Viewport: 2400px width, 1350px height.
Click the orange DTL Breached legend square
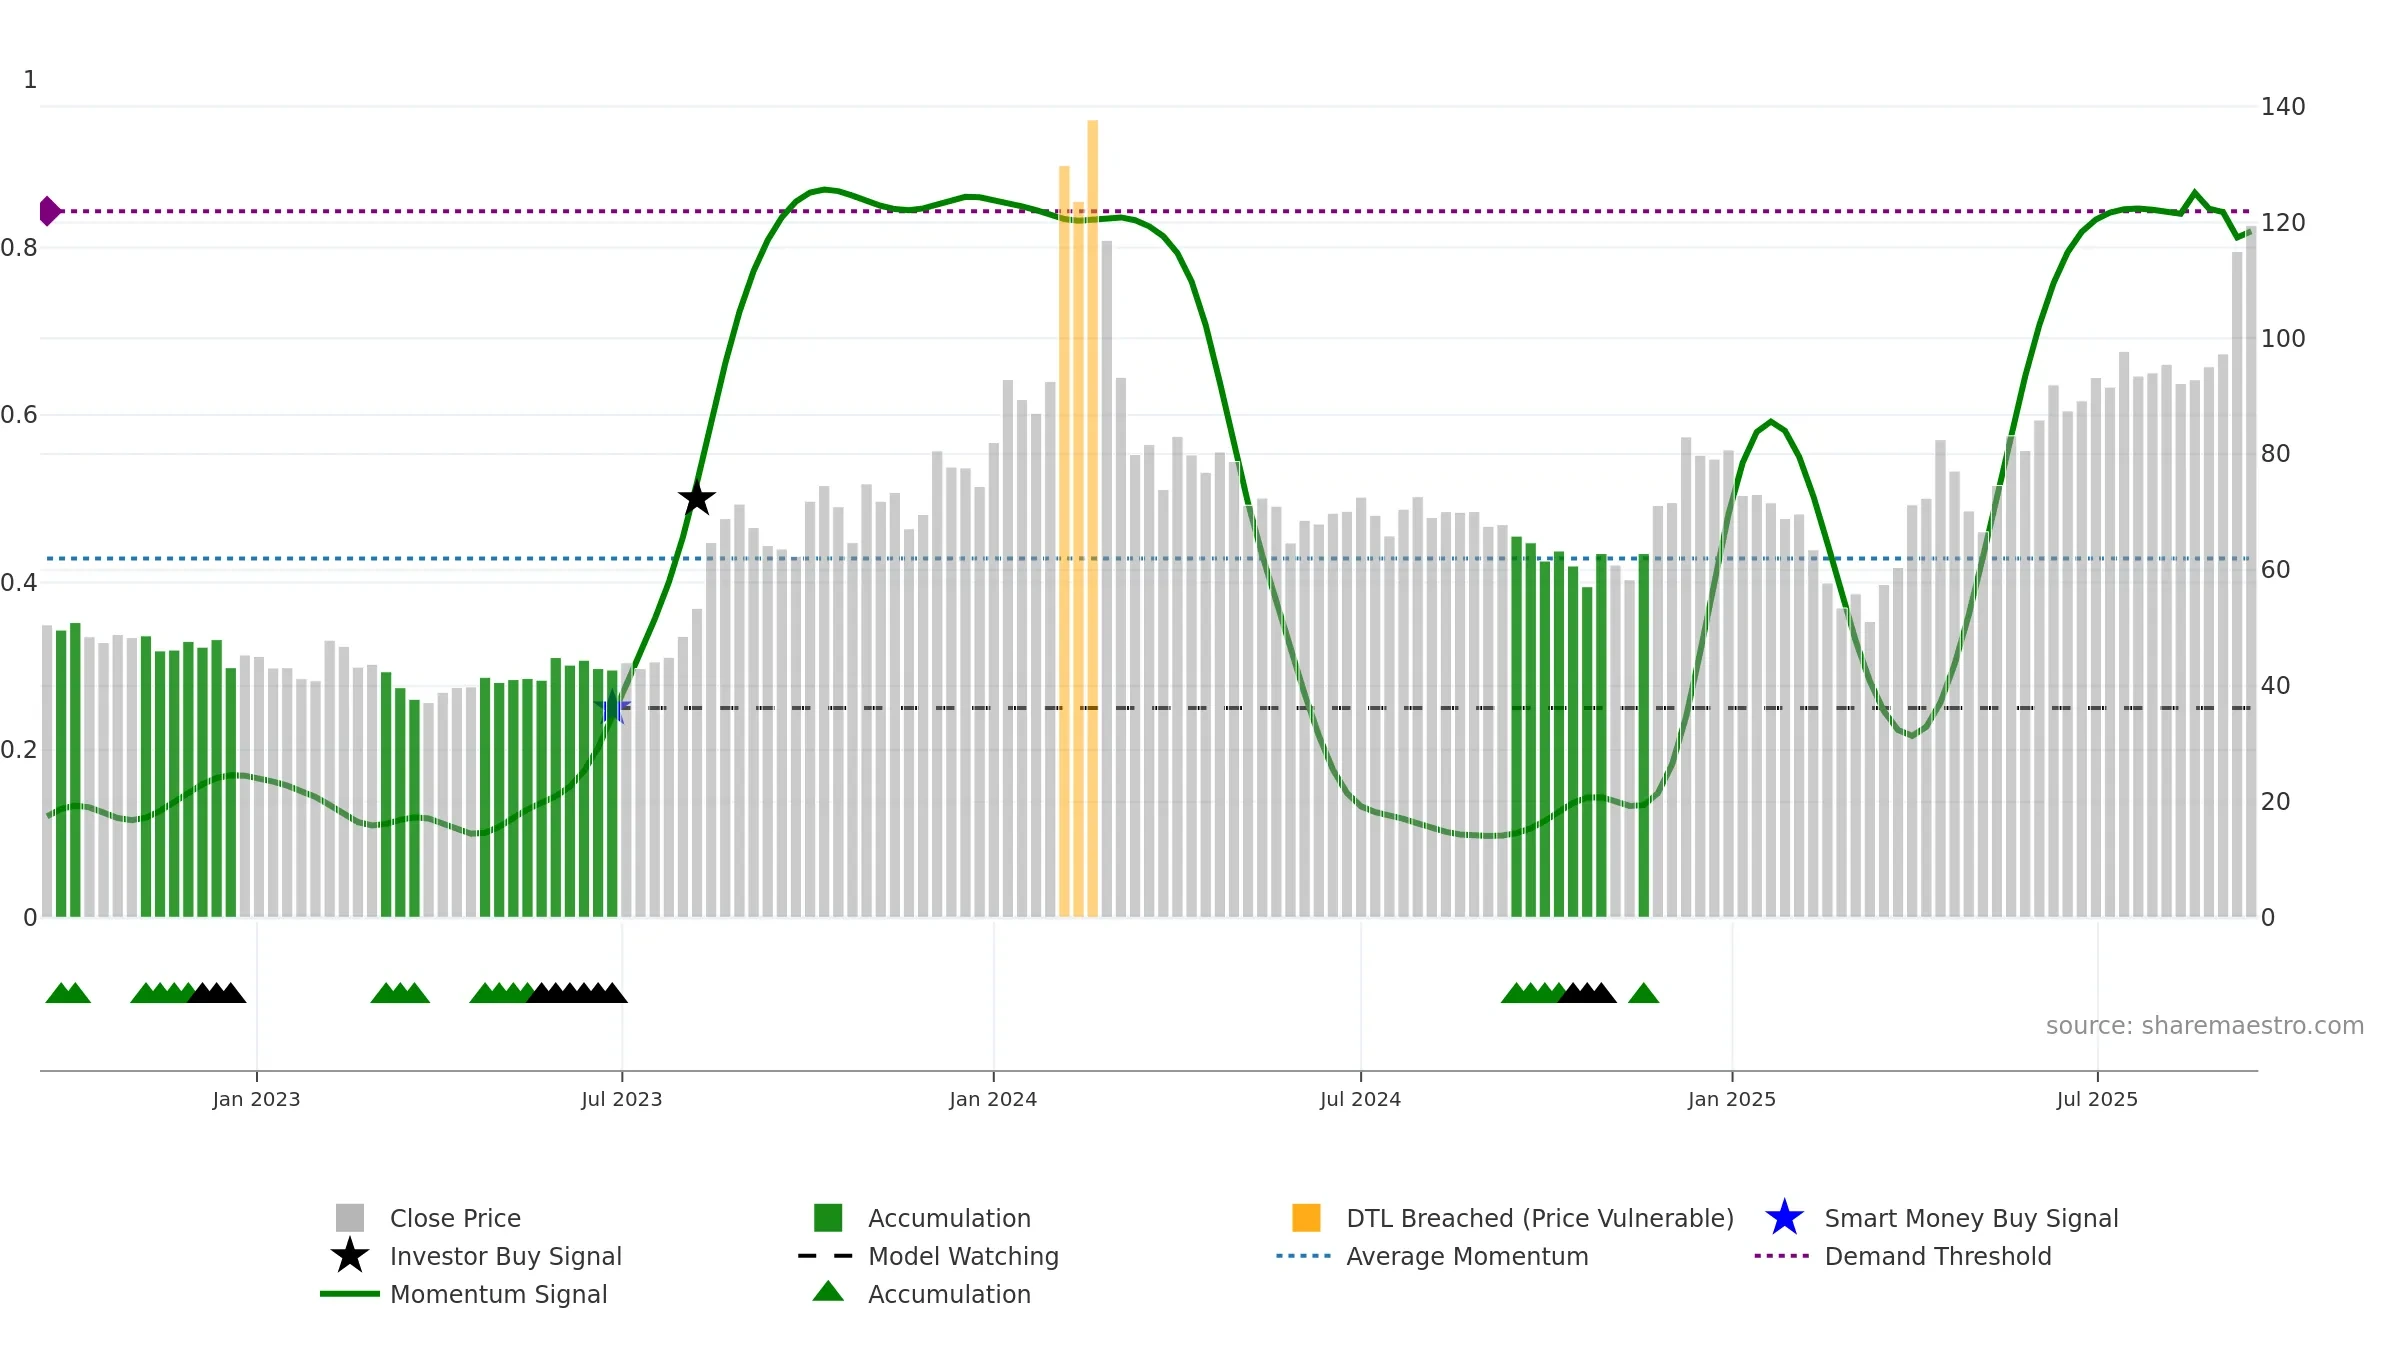click(x=1306, y=1218)
